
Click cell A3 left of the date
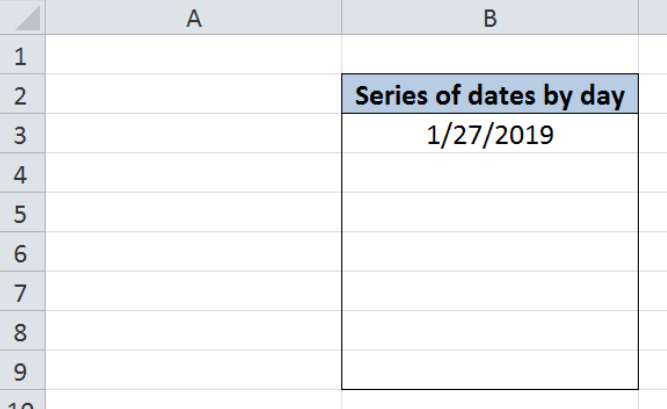194,133
